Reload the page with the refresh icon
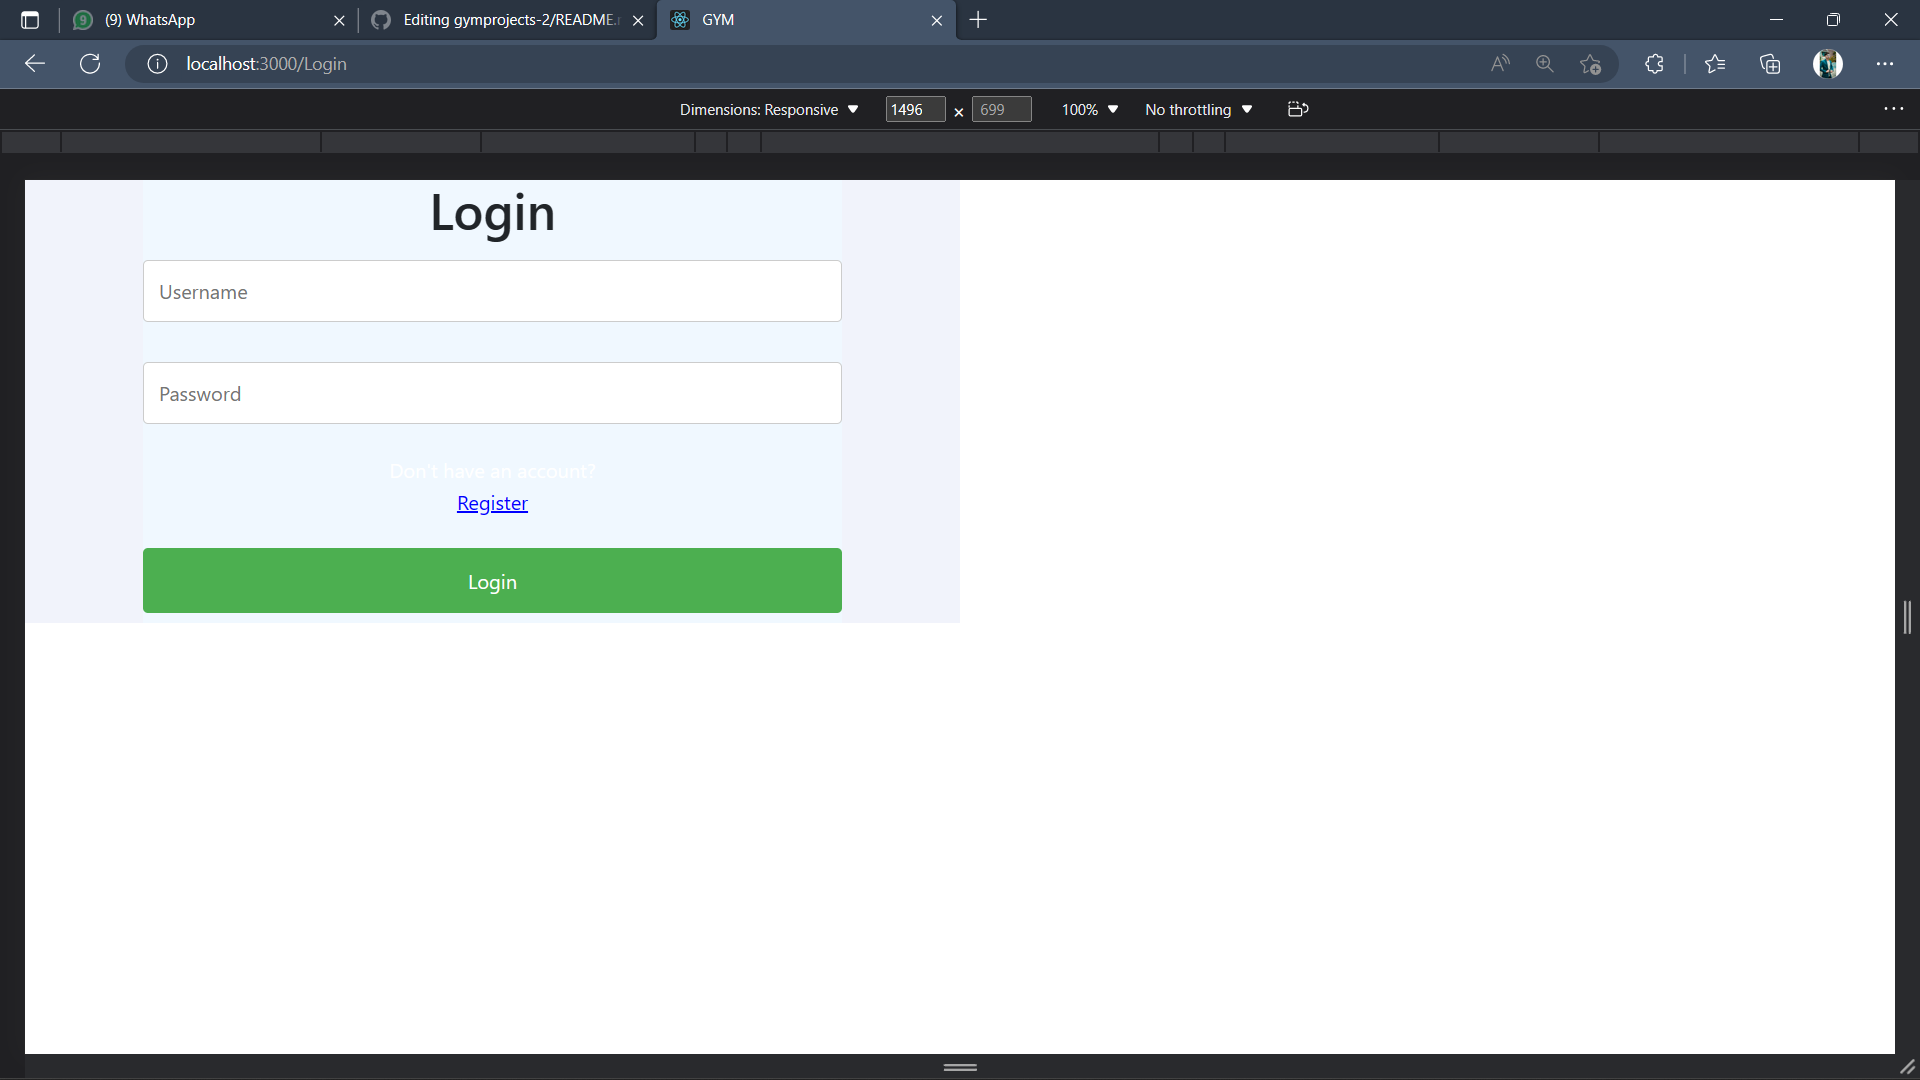This screenshot has width=1920, height=1080. point(90,64)
